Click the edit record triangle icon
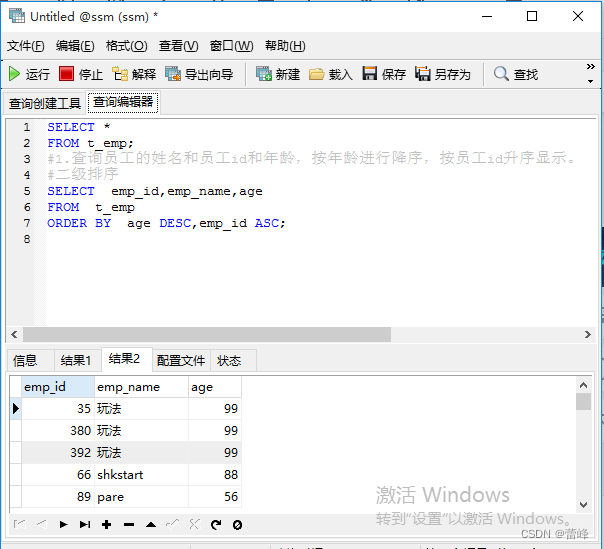This screenshot has height=549, width=604. [x=151, y=524]
